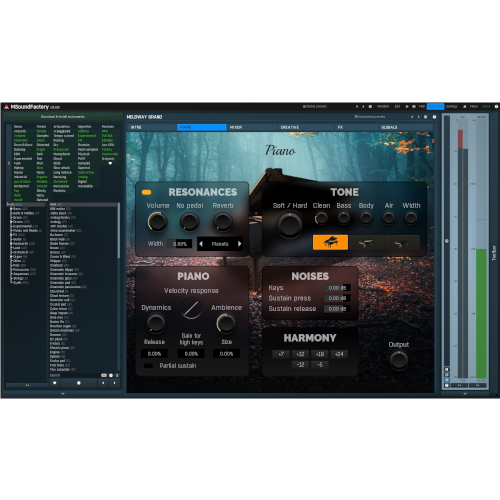
Task: Toggle the -12 harmony button
Action: 300,365
